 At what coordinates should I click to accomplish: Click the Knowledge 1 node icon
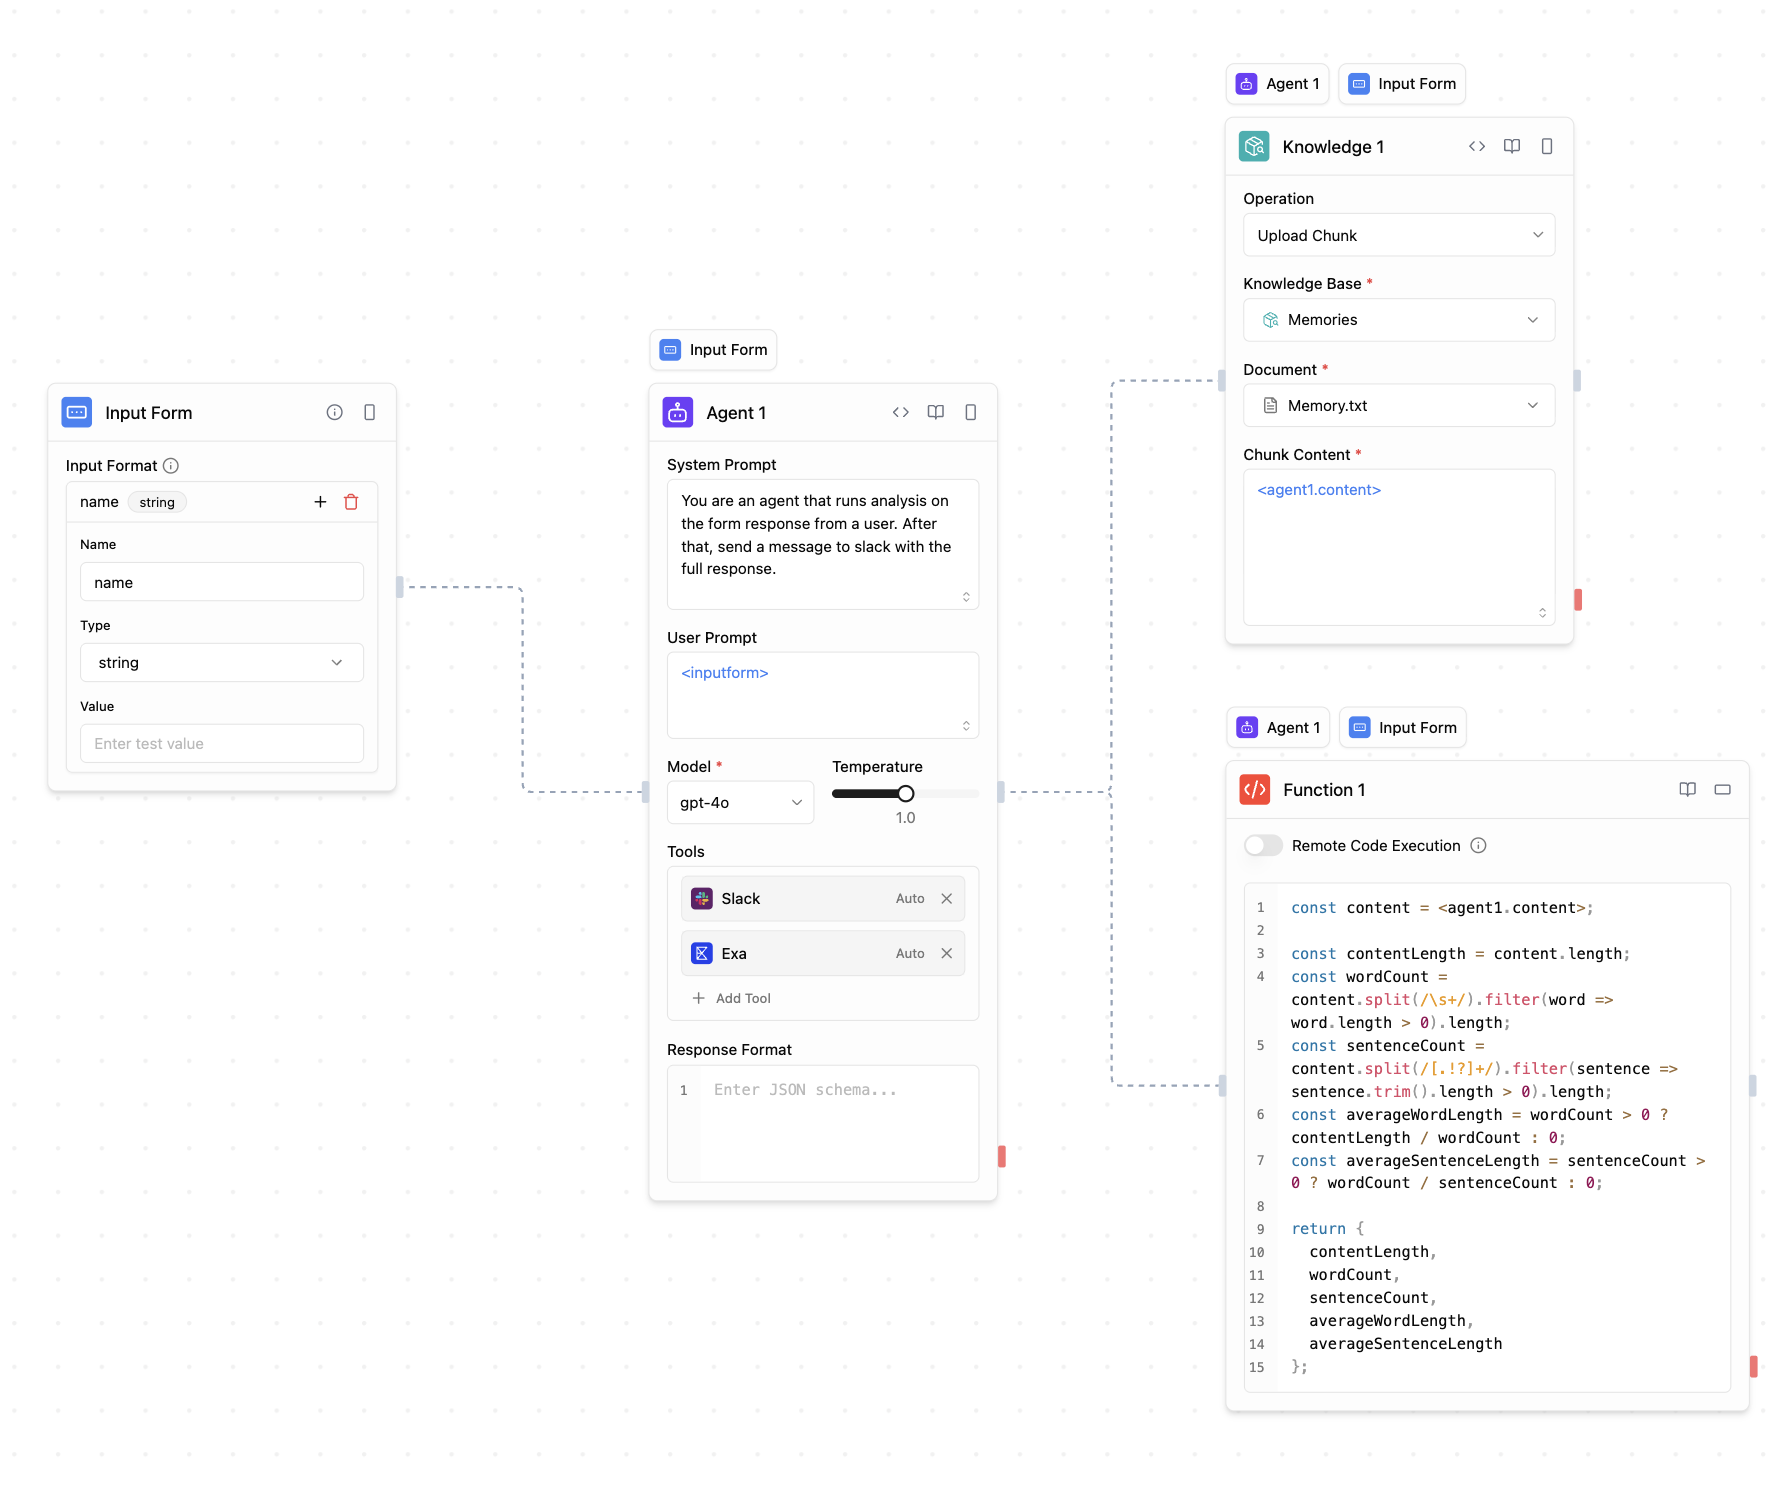[1254, 146]
